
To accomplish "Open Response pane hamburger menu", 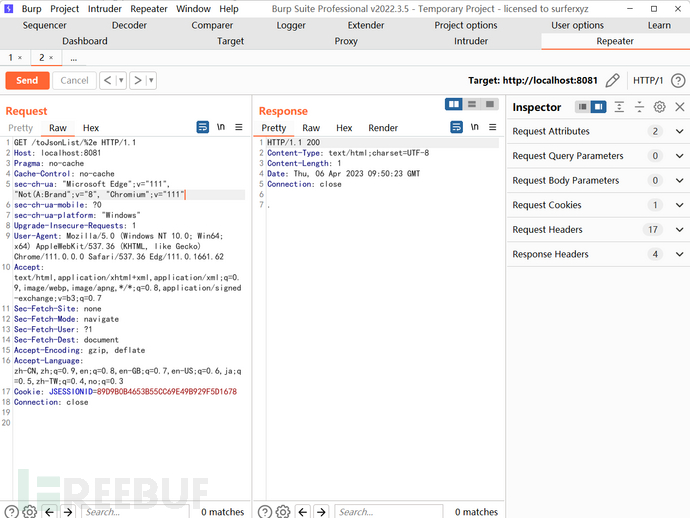I will tap(492, 127).
